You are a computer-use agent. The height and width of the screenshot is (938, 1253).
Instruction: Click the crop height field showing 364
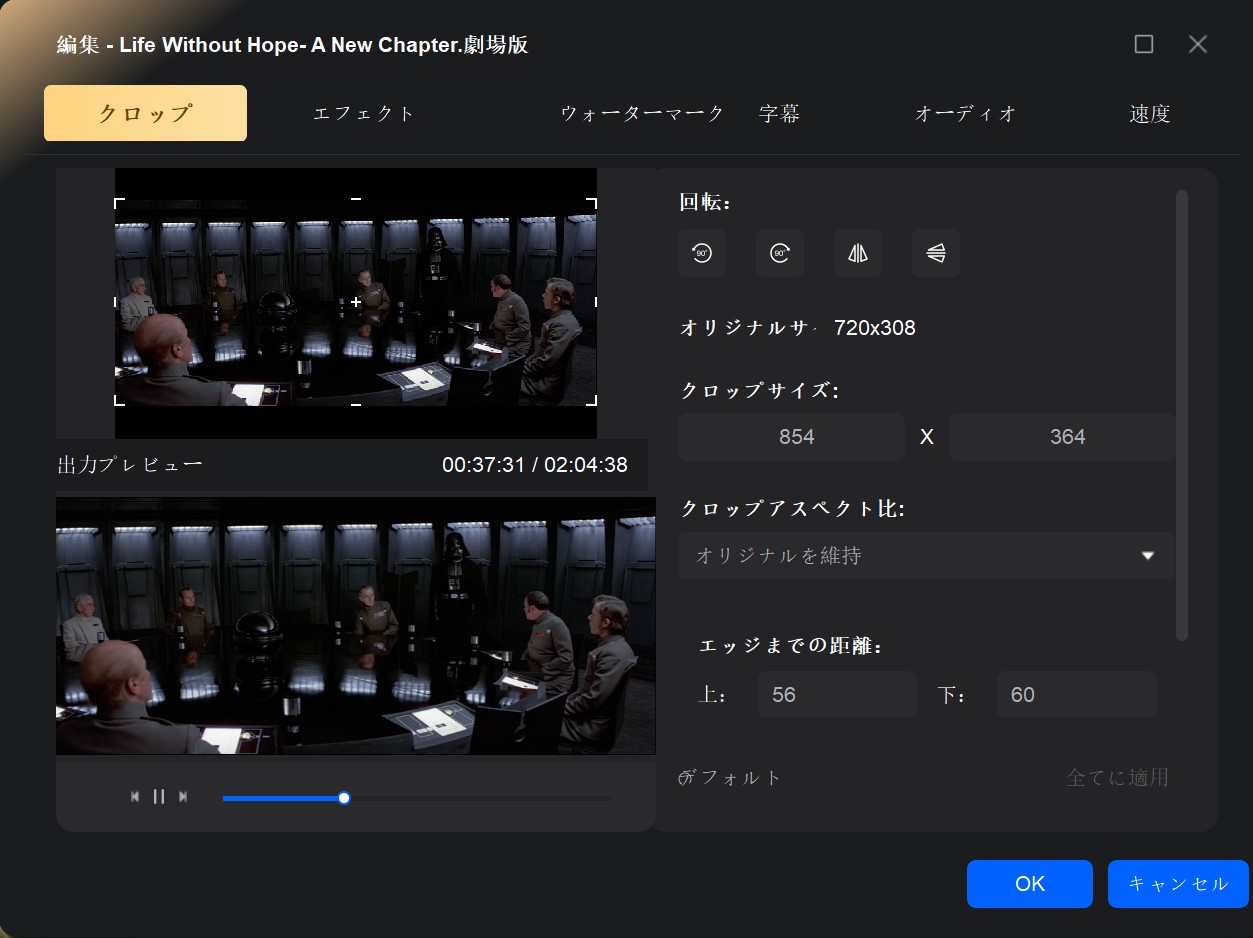(x=1062, y=437)
